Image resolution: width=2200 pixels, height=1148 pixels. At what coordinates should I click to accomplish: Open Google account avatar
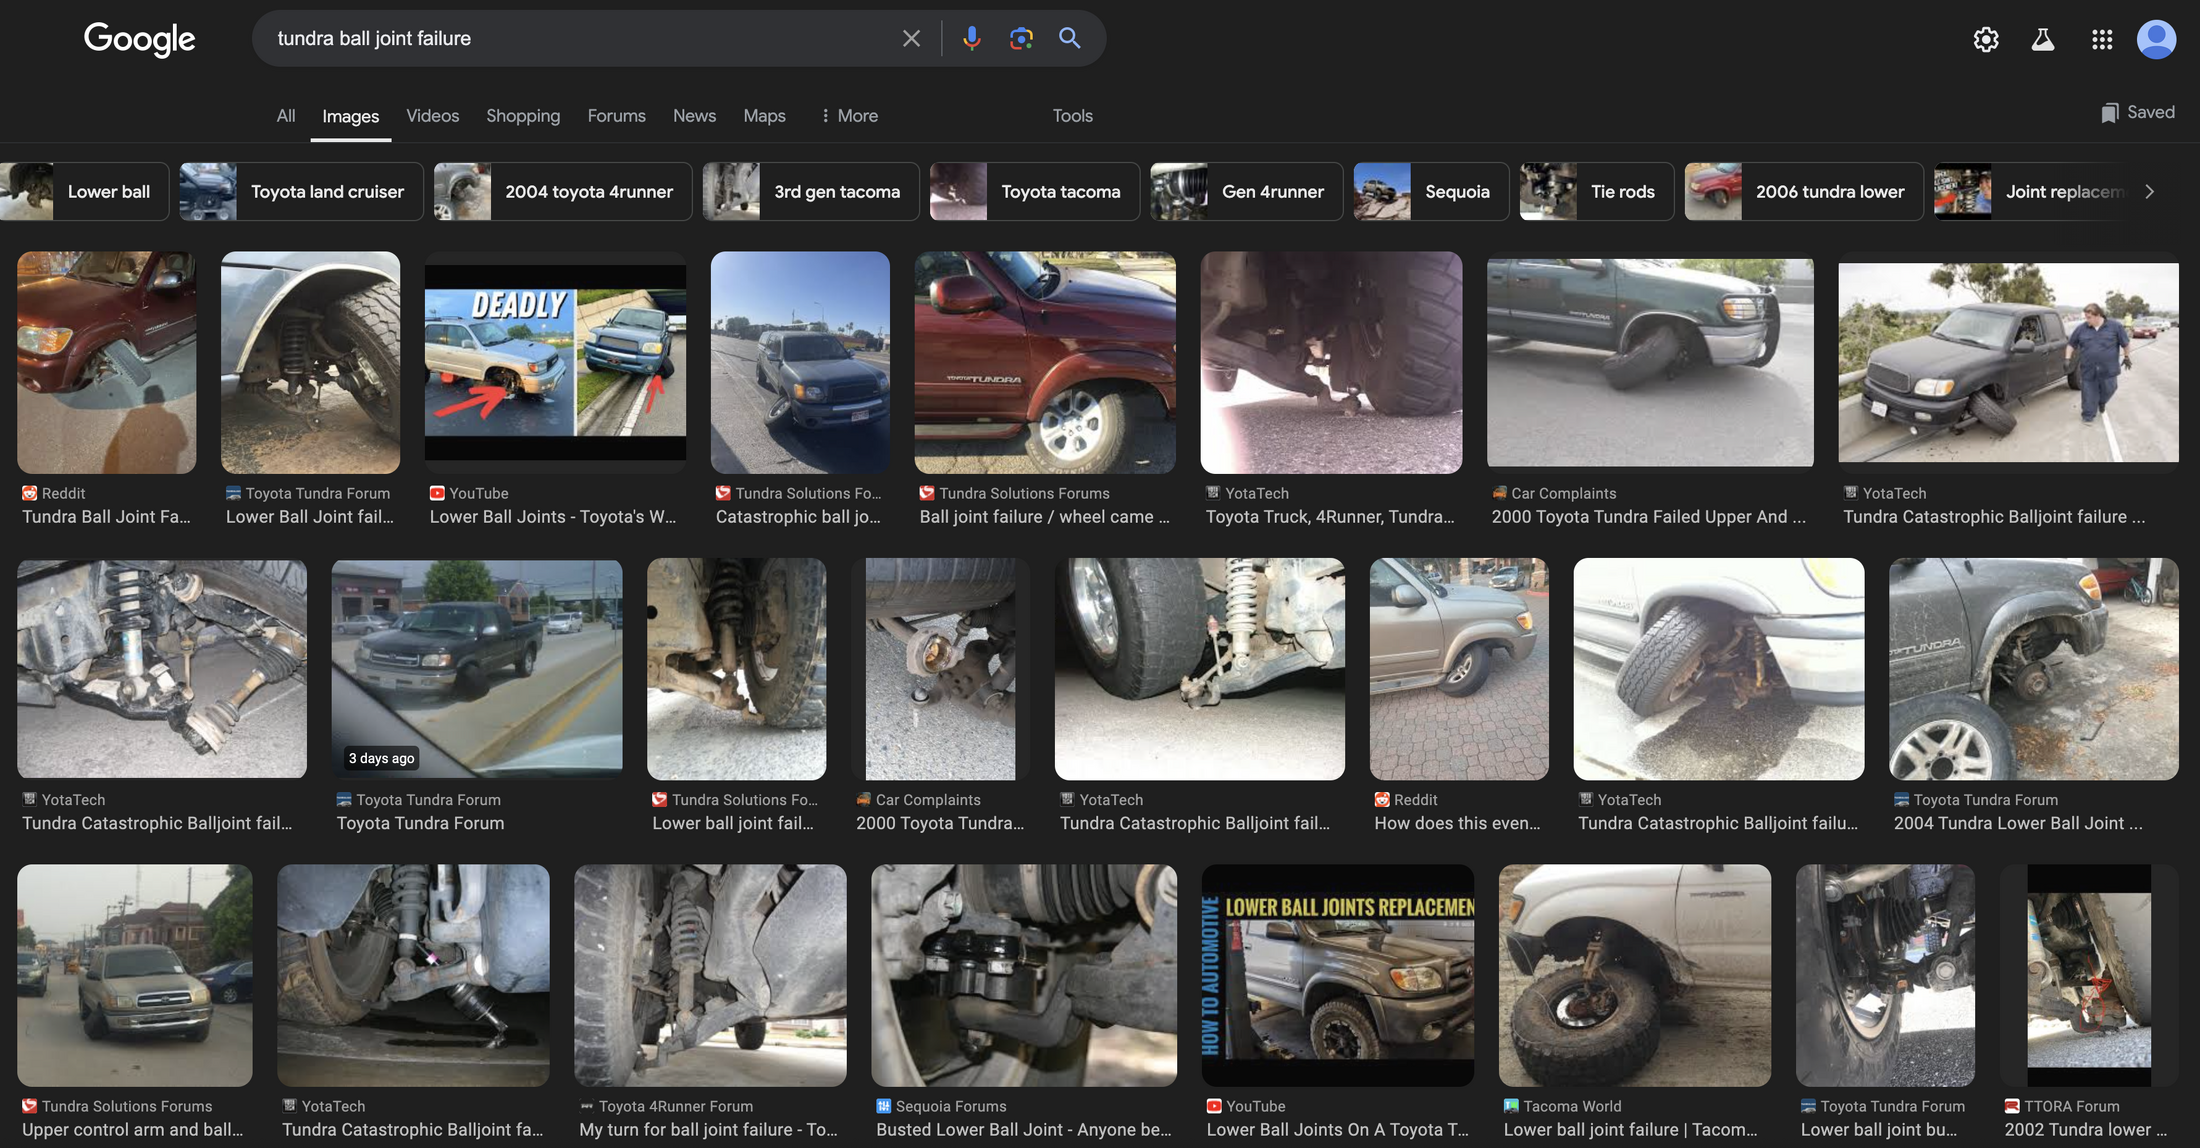[2156, 39]
